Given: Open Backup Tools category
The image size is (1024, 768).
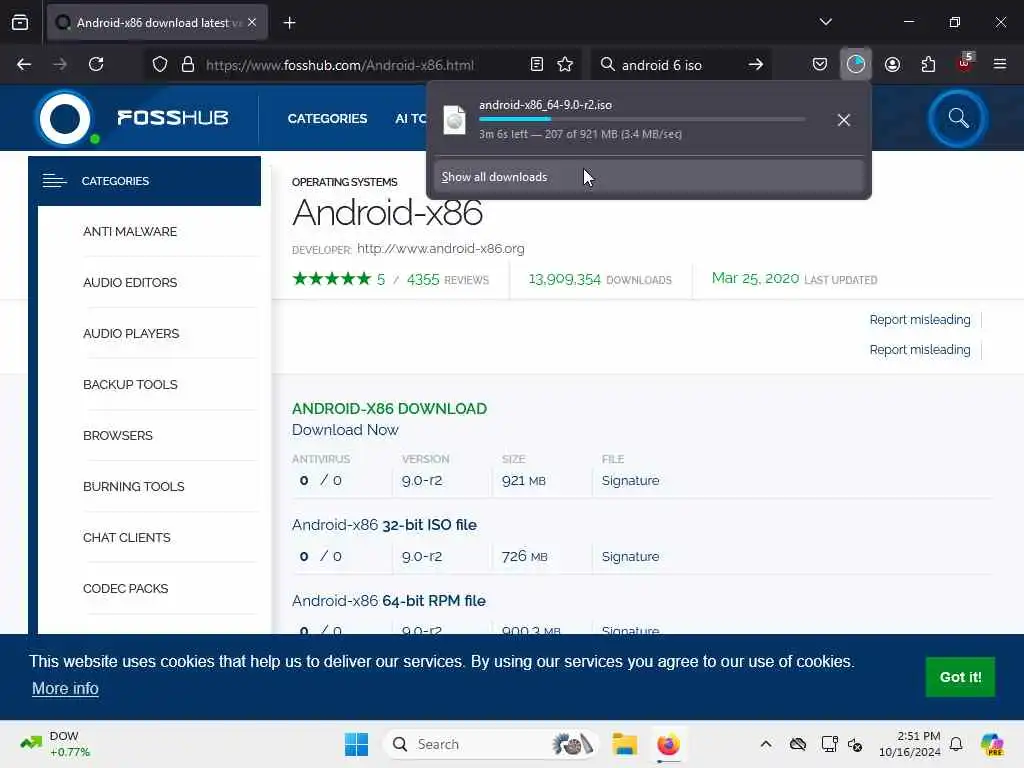Looking at the screenshot, I should coord(130,385).
